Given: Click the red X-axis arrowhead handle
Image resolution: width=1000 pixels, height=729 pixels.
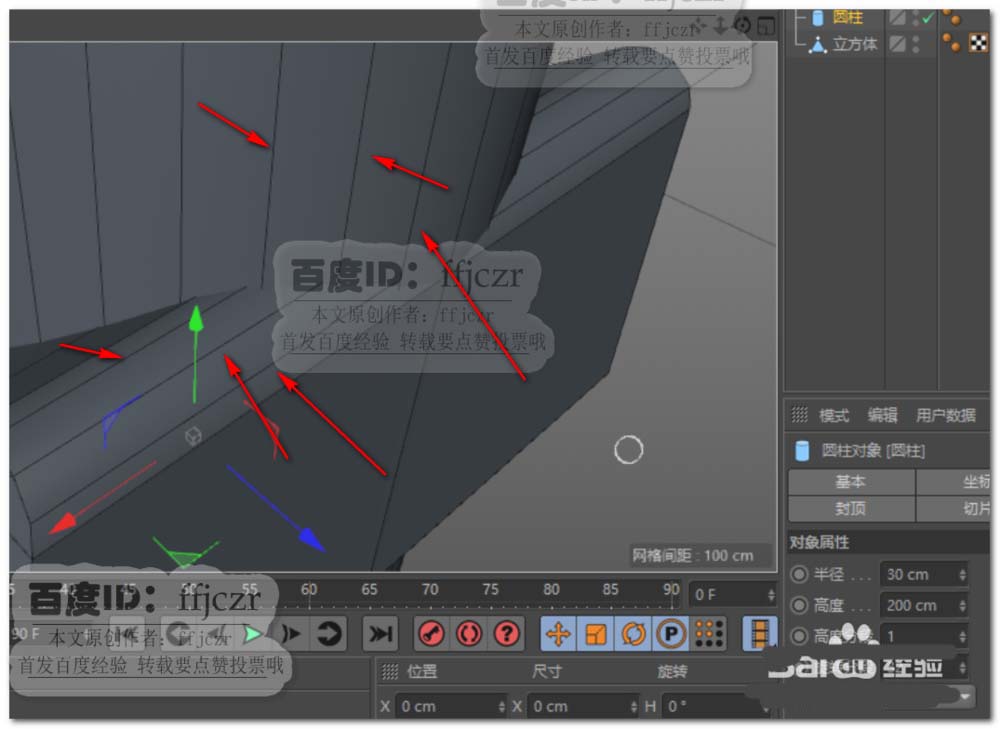Looking at the screenshot, I should click(x=63, y=523).
